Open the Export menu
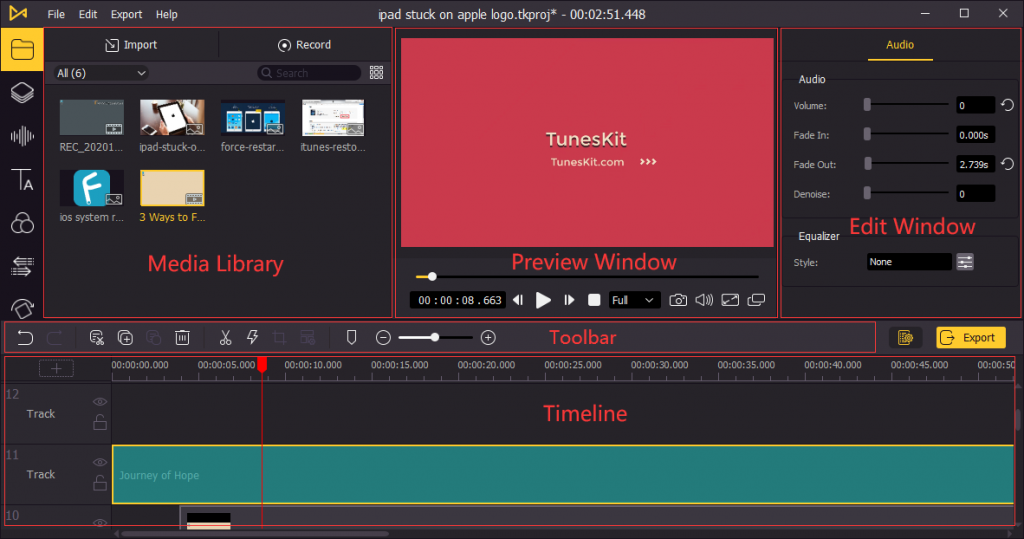 point(126,15)
